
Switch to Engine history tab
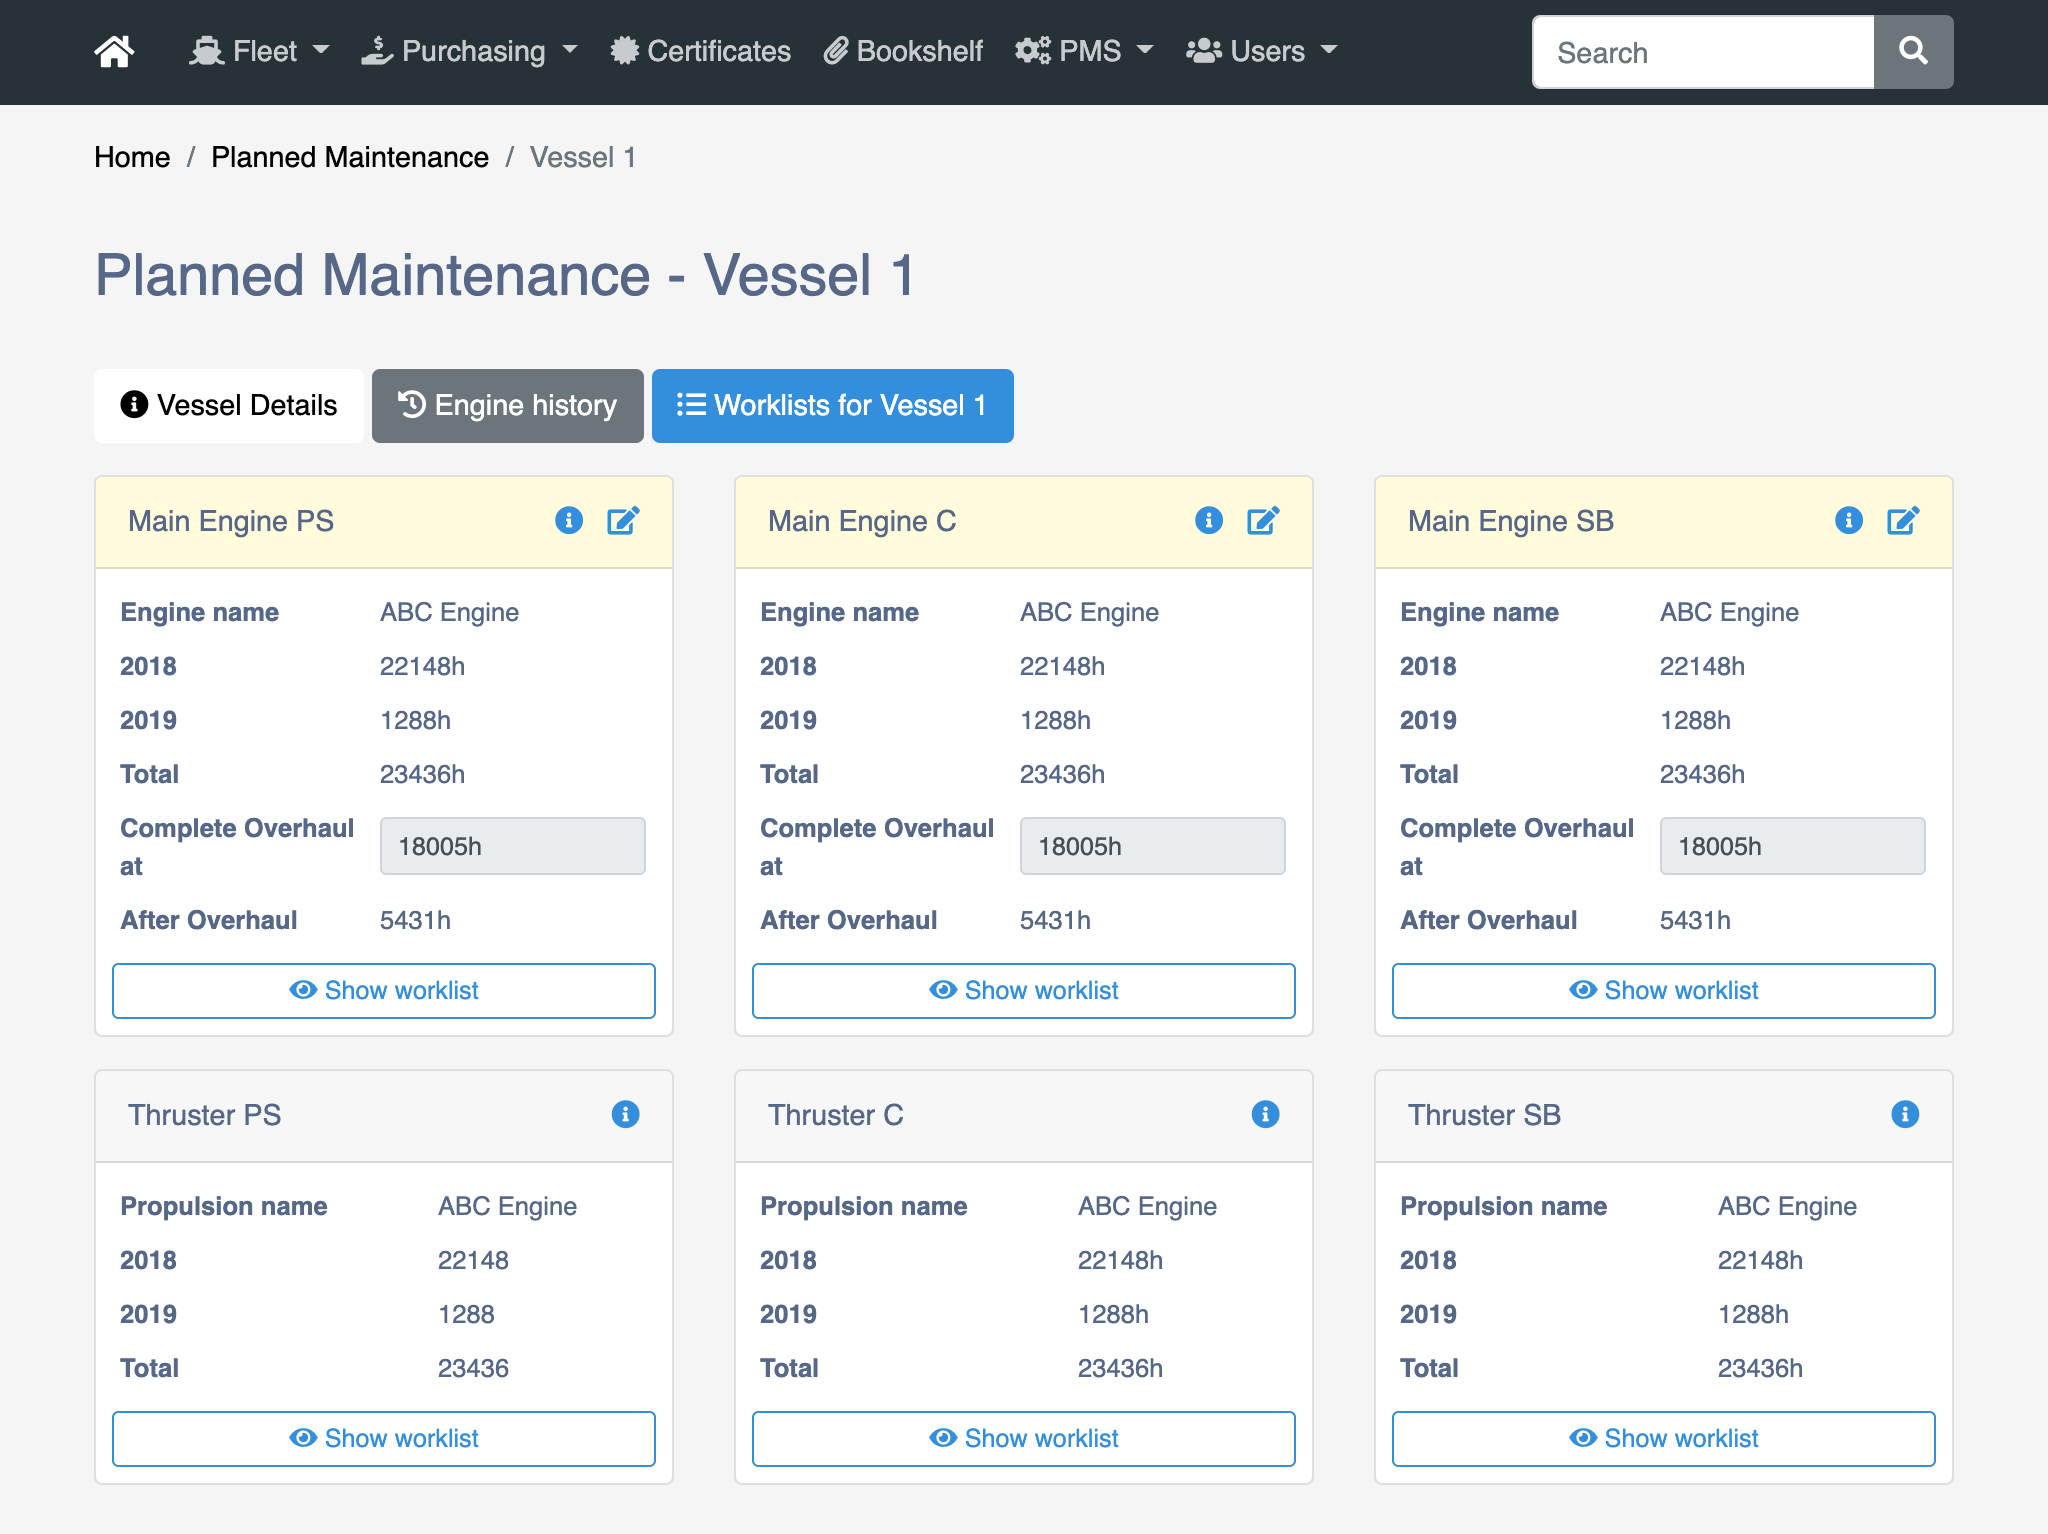tap(503, 404)
